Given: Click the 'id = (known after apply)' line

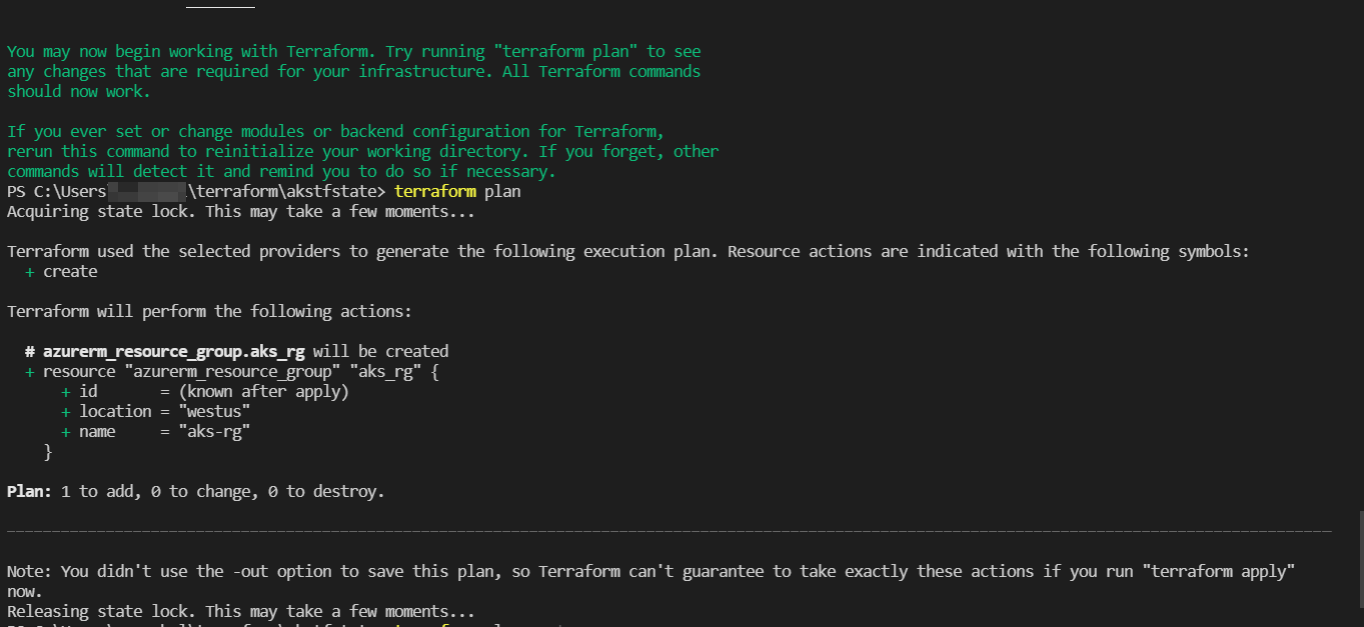Looking at the screenshot, I should click(205, 391).
